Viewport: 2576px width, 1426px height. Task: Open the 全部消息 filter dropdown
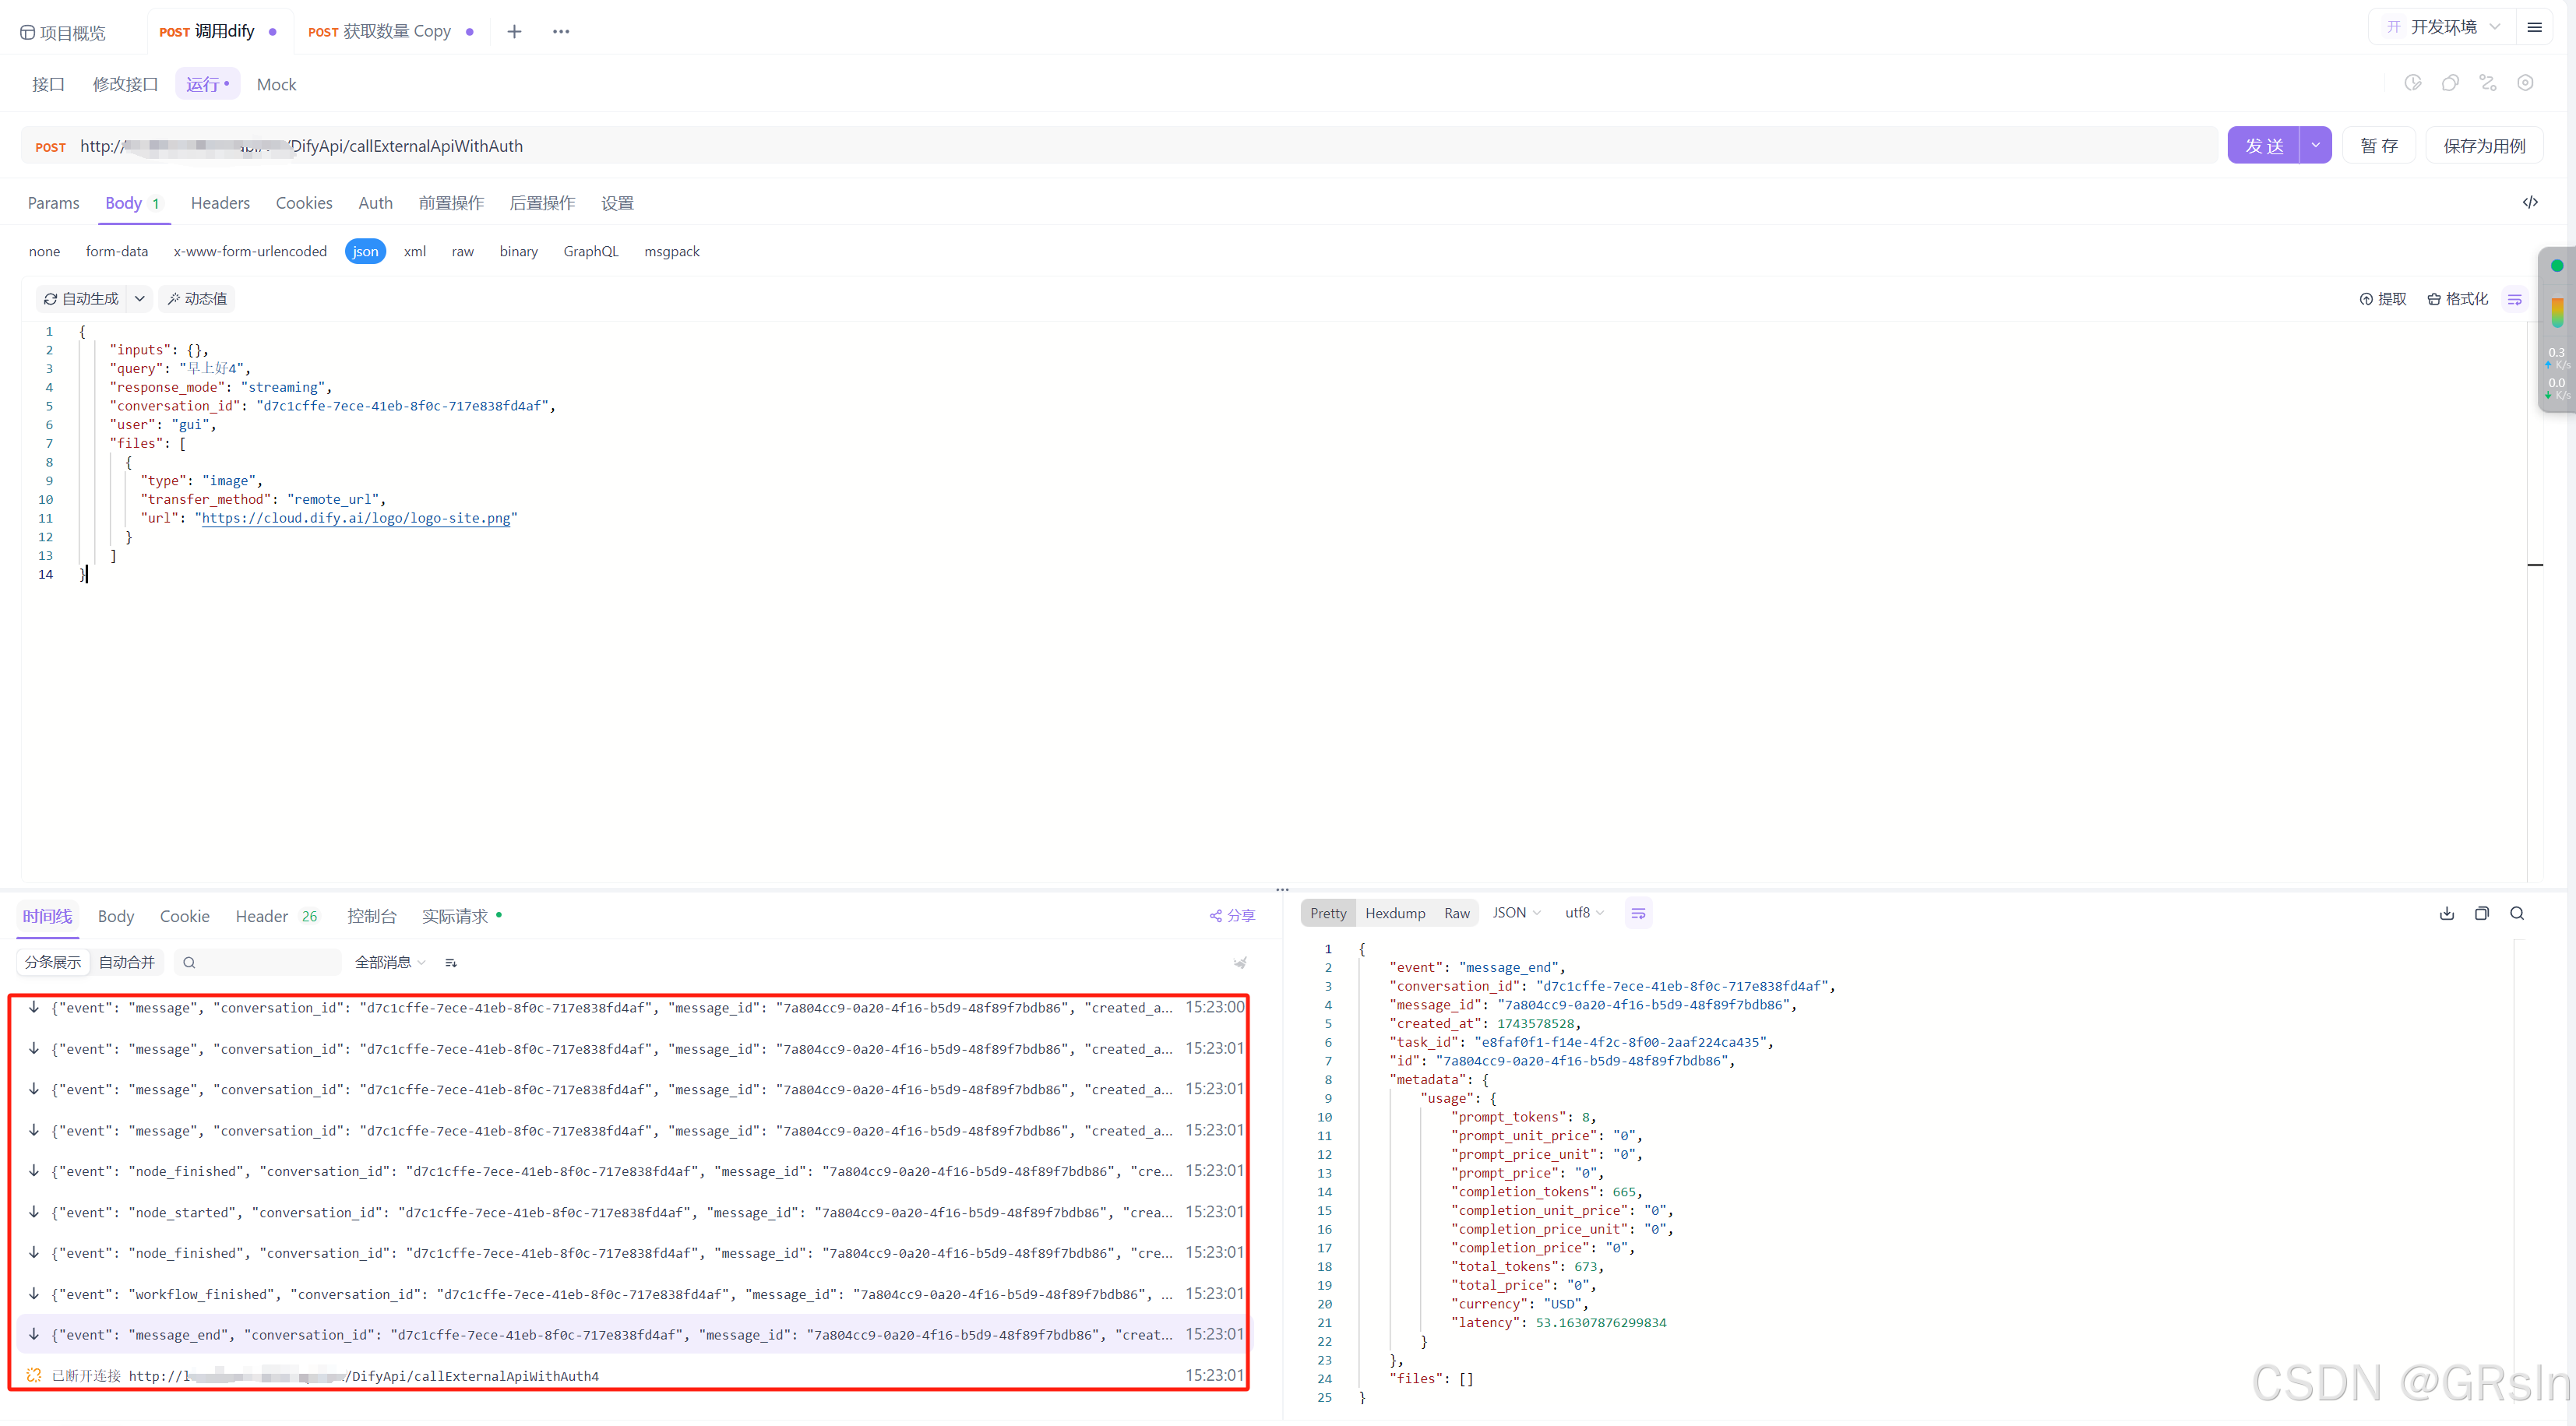pyautogui.click(x=390, y=963)
